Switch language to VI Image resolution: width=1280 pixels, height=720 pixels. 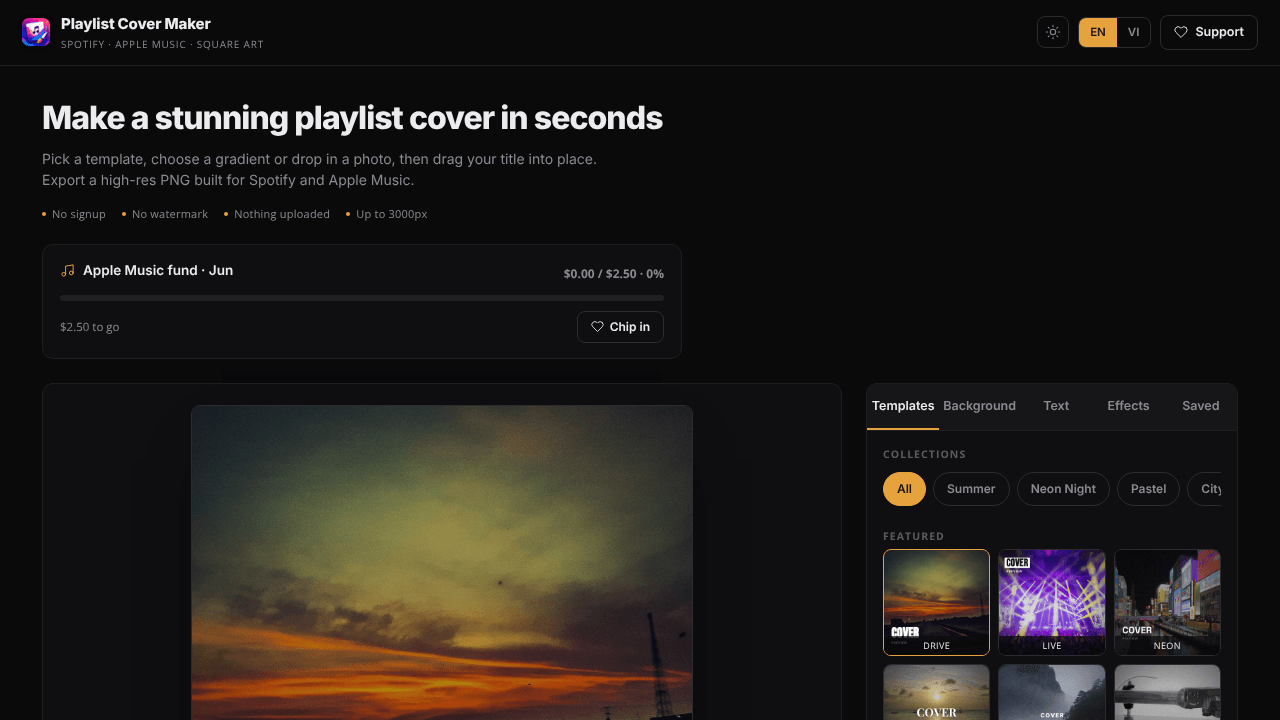point(1134,32)
